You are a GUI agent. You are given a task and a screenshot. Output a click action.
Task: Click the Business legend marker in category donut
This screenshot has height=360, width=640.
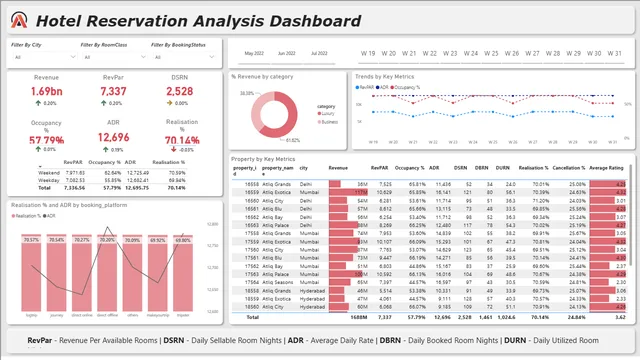click(x=319, y=122)
